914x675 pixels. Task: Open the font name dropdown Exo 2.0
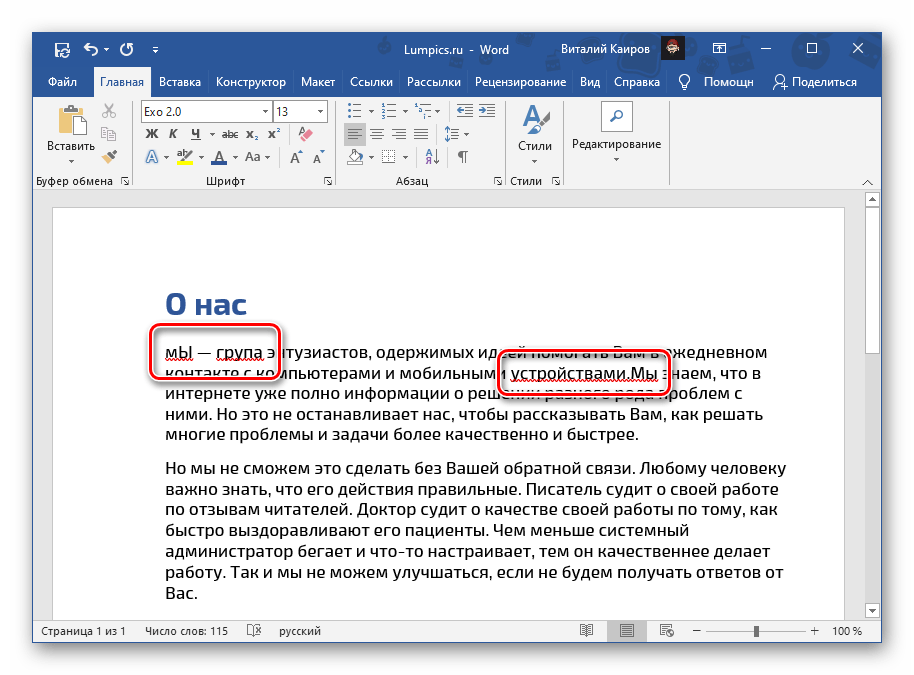[265, 111]
